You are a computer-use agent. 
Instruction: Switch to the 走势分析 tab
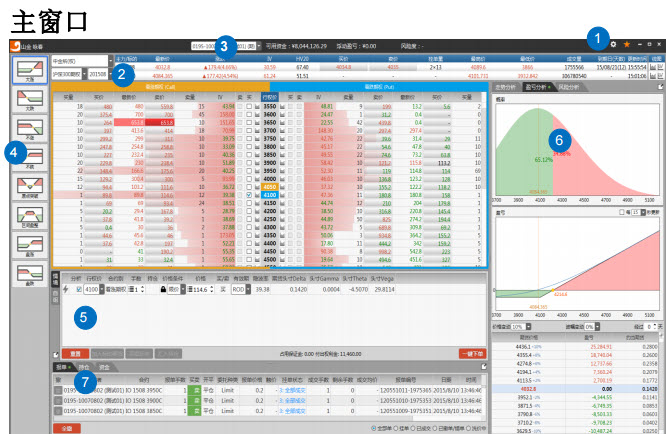tap(506, 87)
